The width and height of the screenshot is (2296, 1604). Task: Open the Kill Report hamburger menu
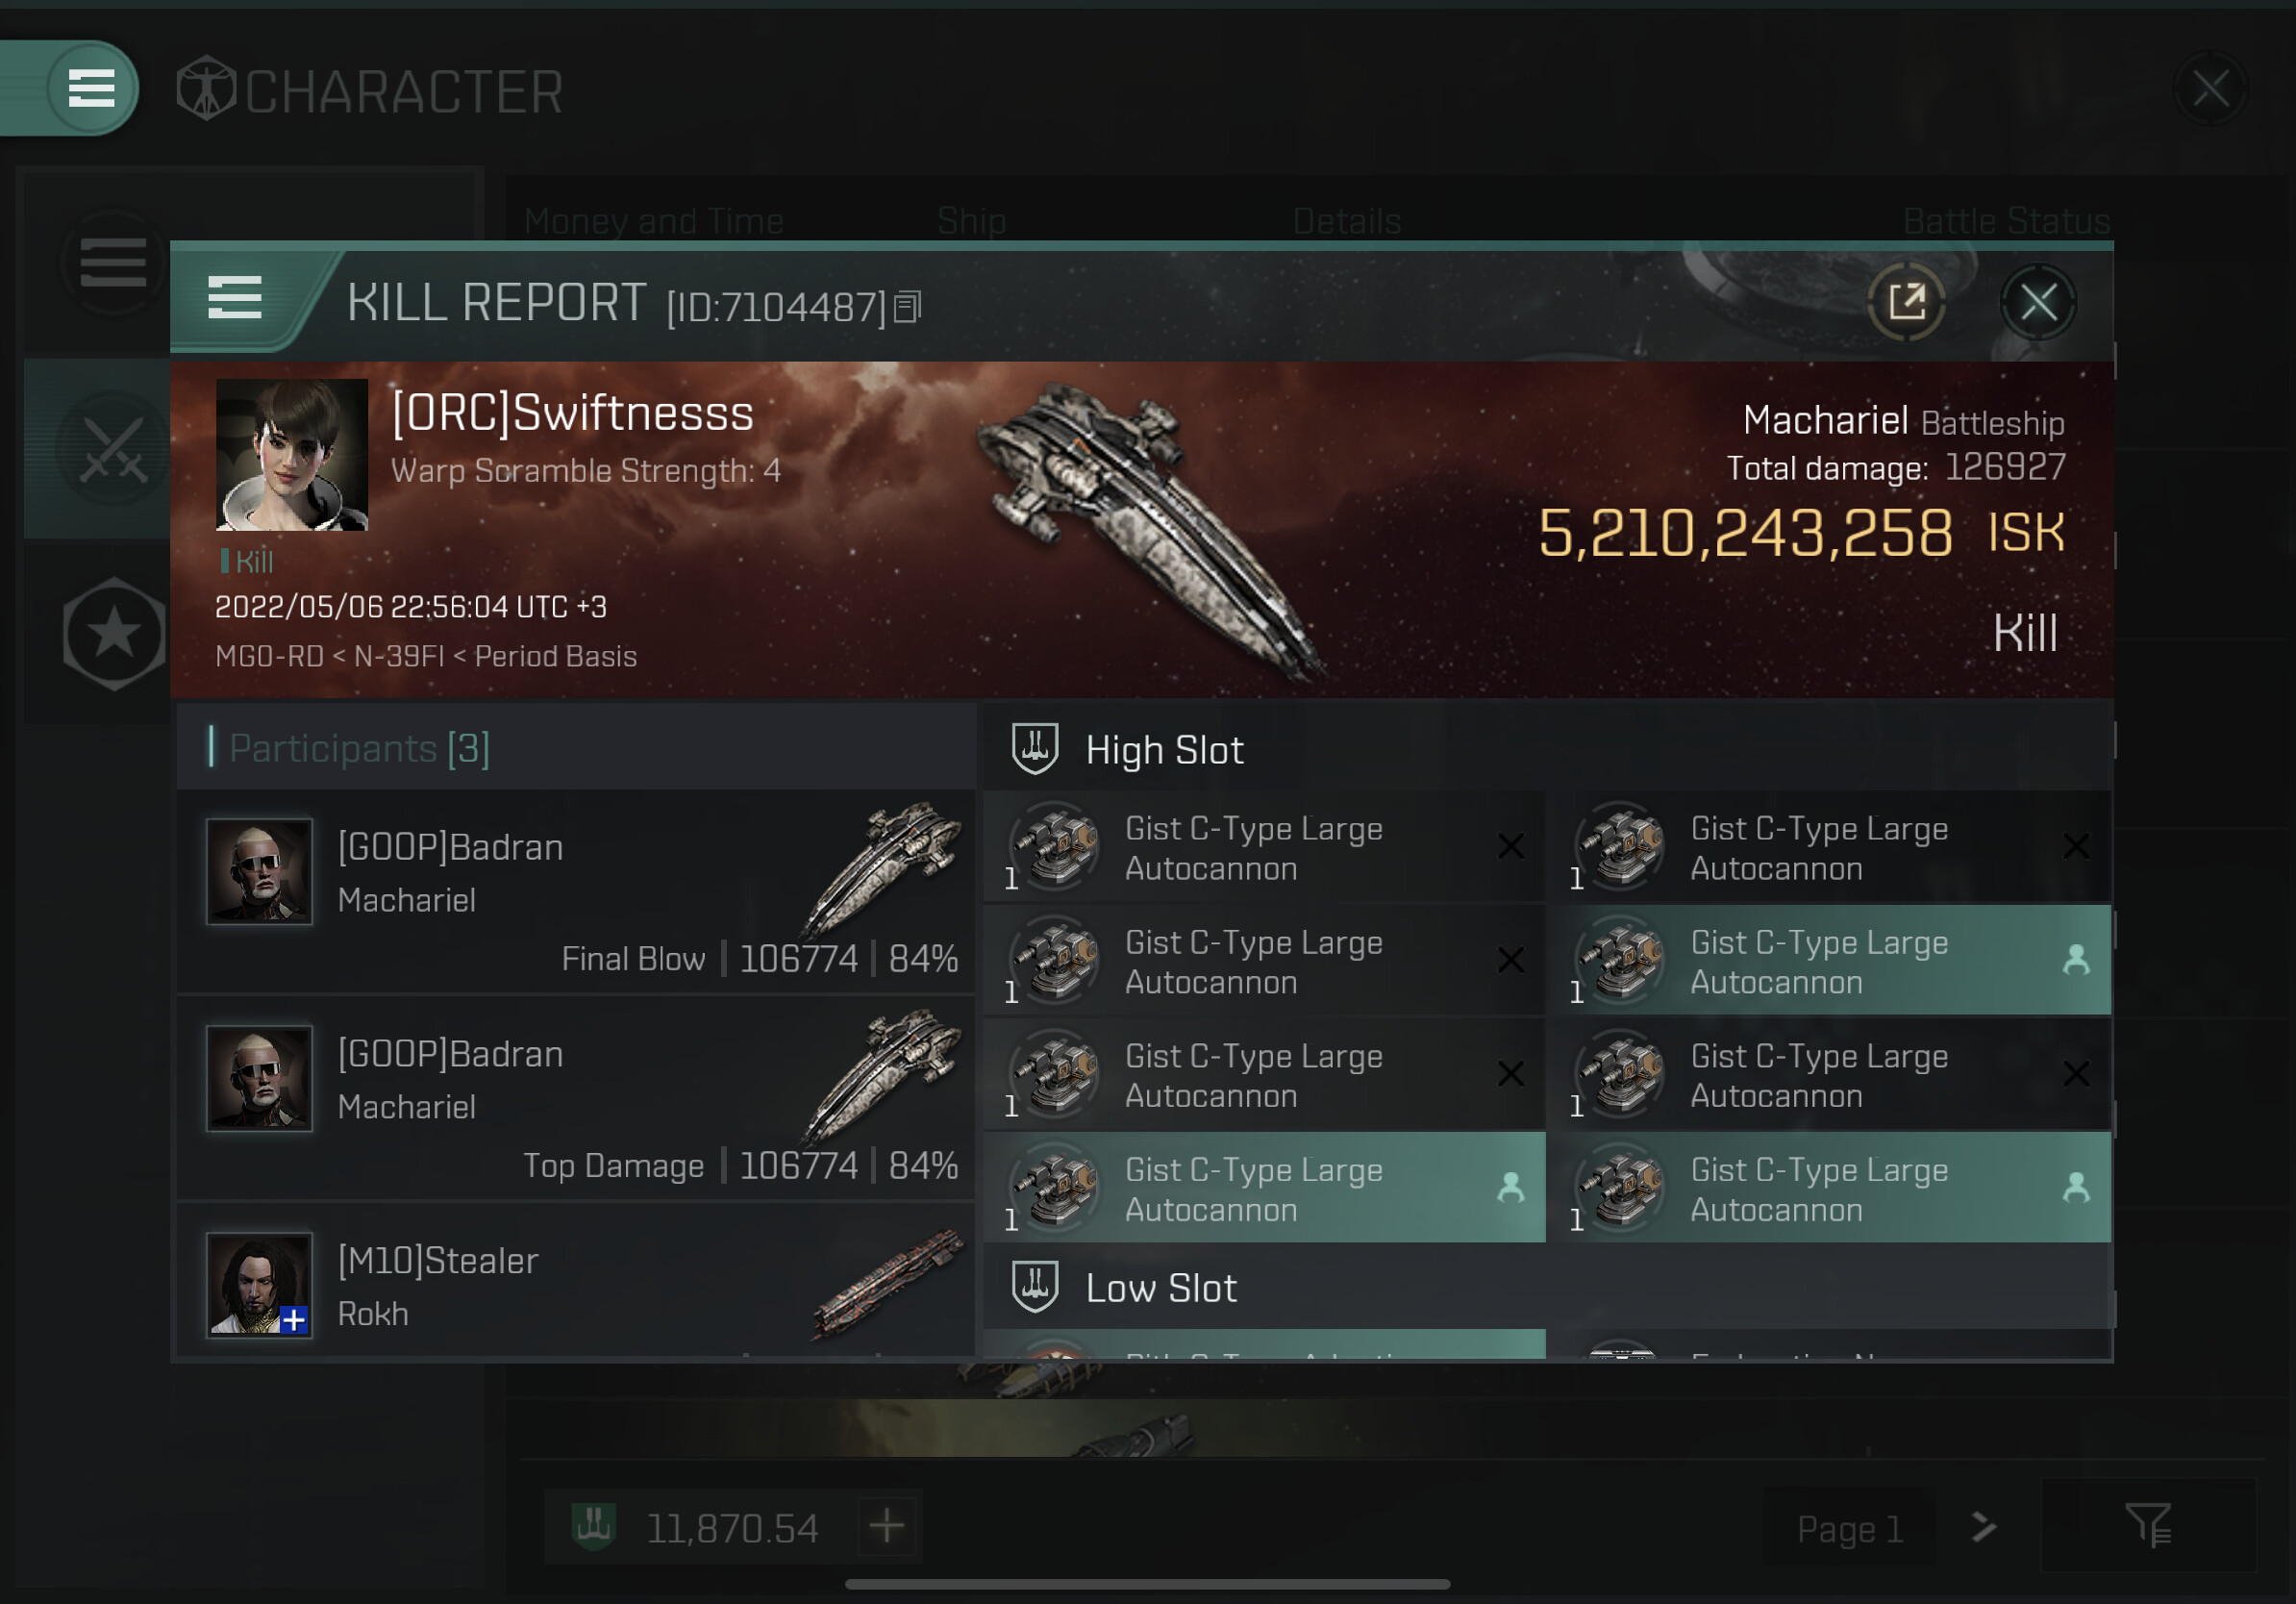click(x=234, y=298)
